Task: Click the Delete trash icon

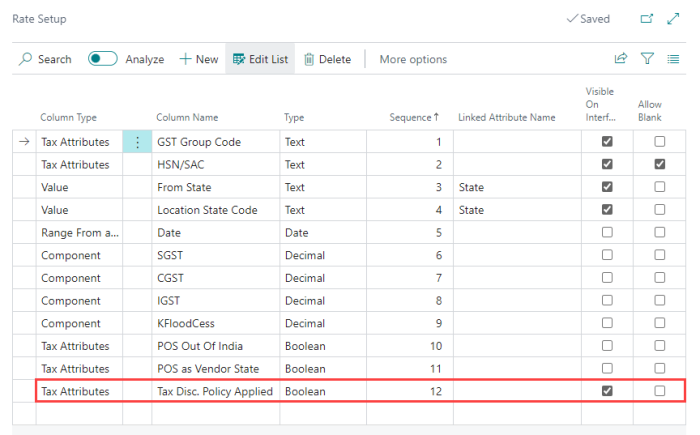Action: click(308, 59)
